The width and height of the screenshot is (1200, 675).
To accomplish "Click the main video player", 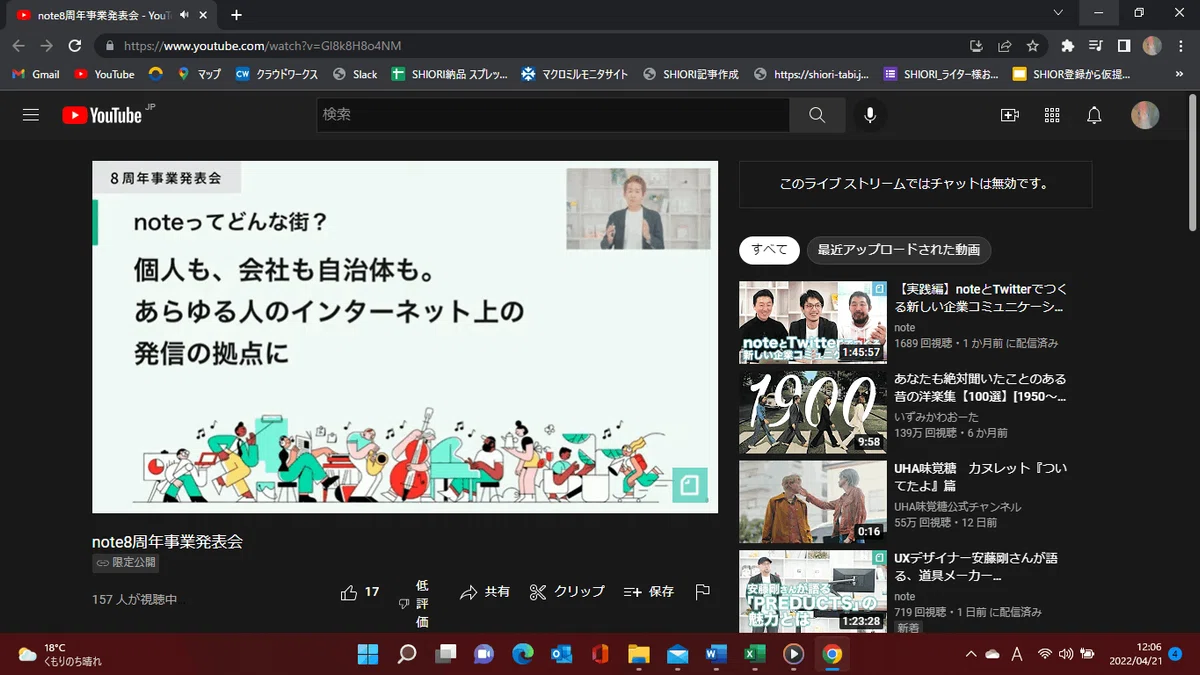I will click(x=405, y=337).
